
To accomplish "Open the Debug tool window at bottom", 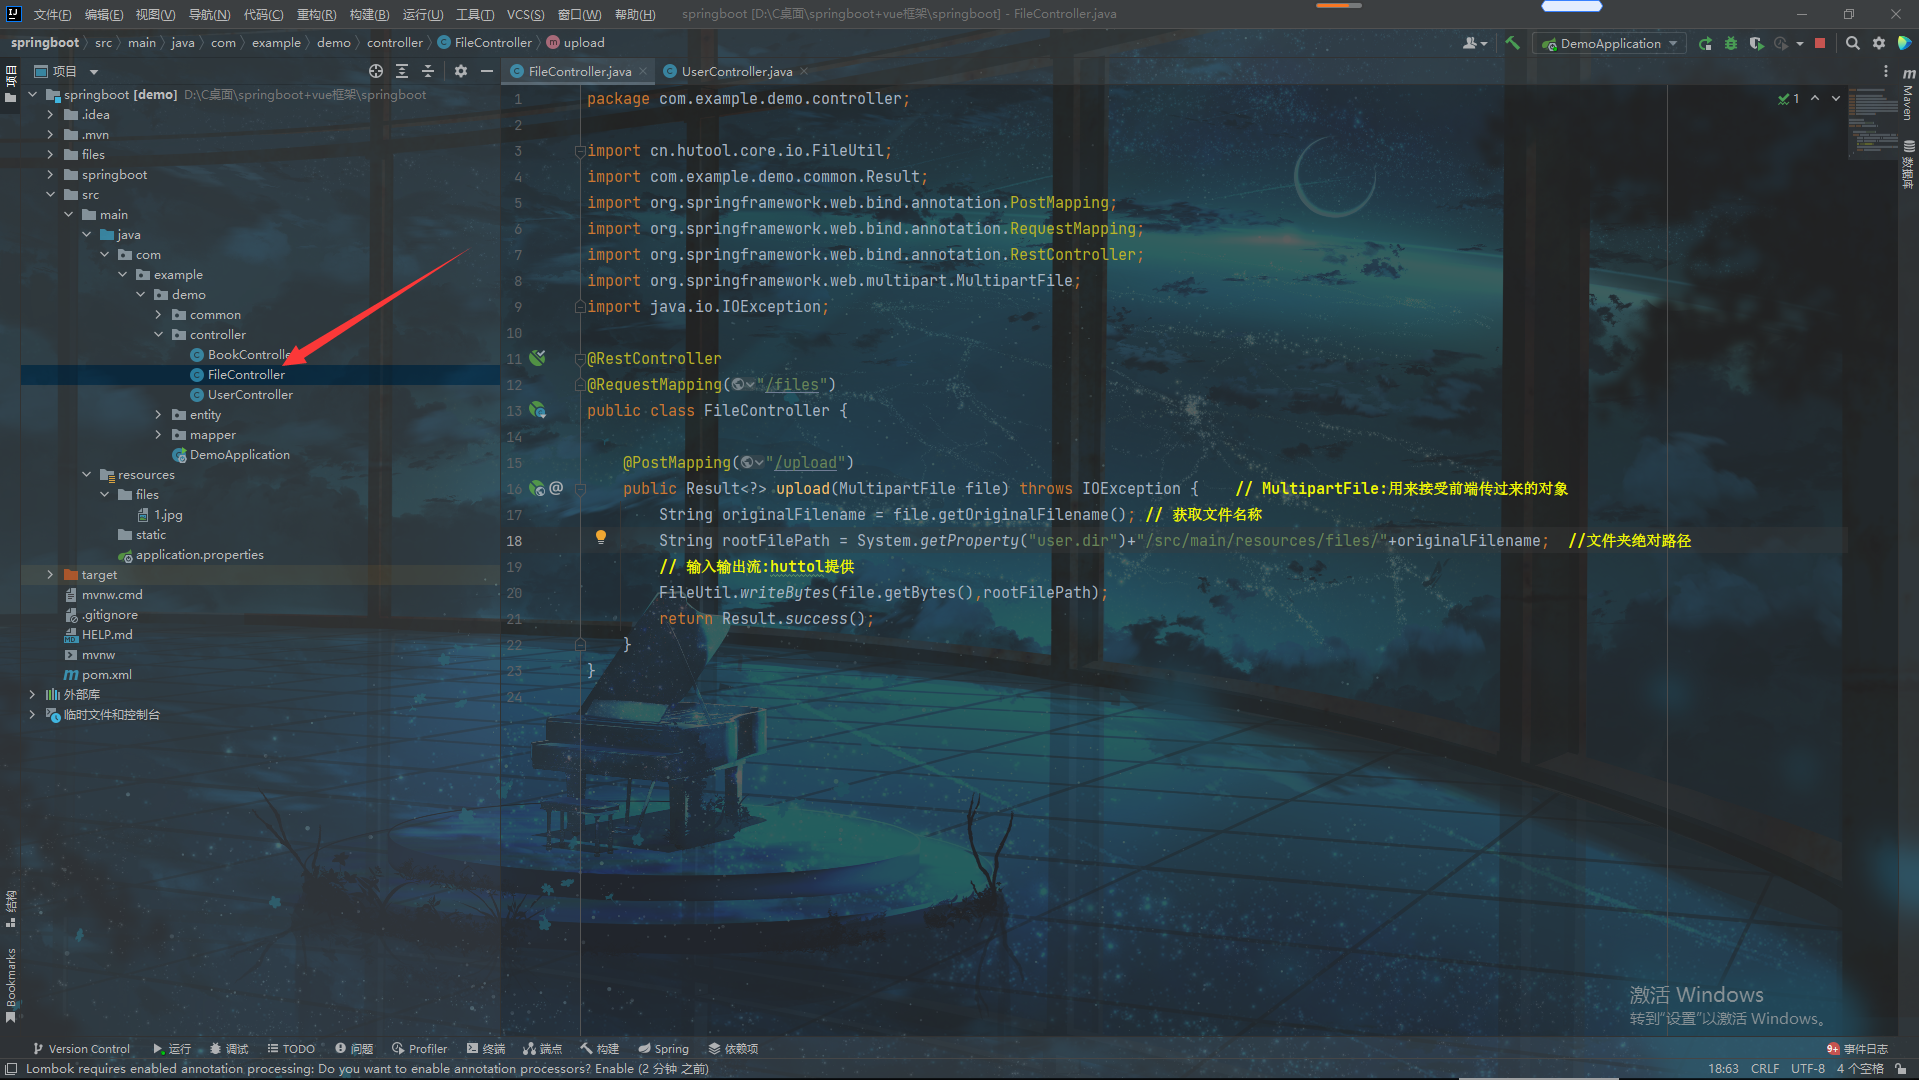I will click(229, 1048).
